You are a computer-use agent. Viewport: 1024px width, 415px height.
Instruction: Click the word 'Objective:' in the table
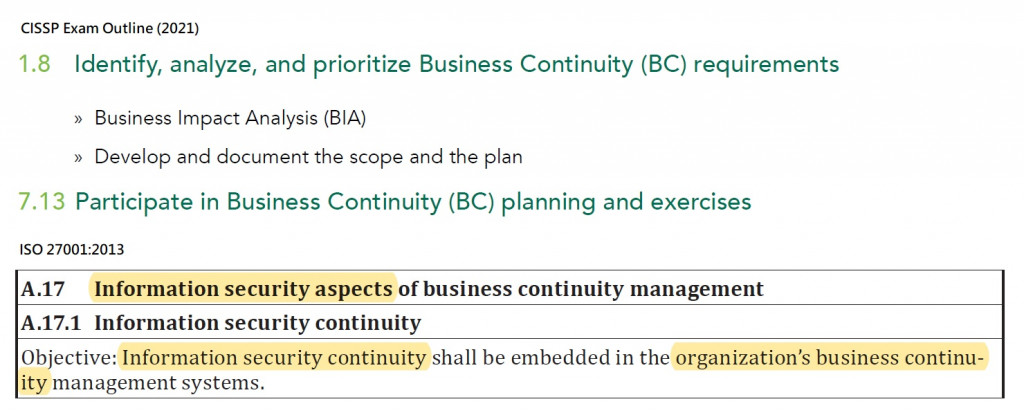(69, 358)
